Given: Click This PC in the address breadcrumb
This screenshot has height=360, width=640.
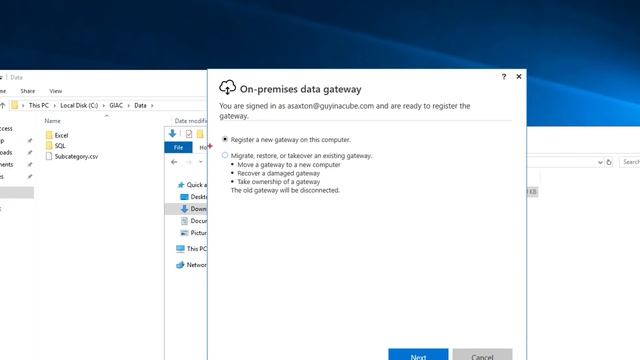Looking at the screenshot, I should click(39, 105).
